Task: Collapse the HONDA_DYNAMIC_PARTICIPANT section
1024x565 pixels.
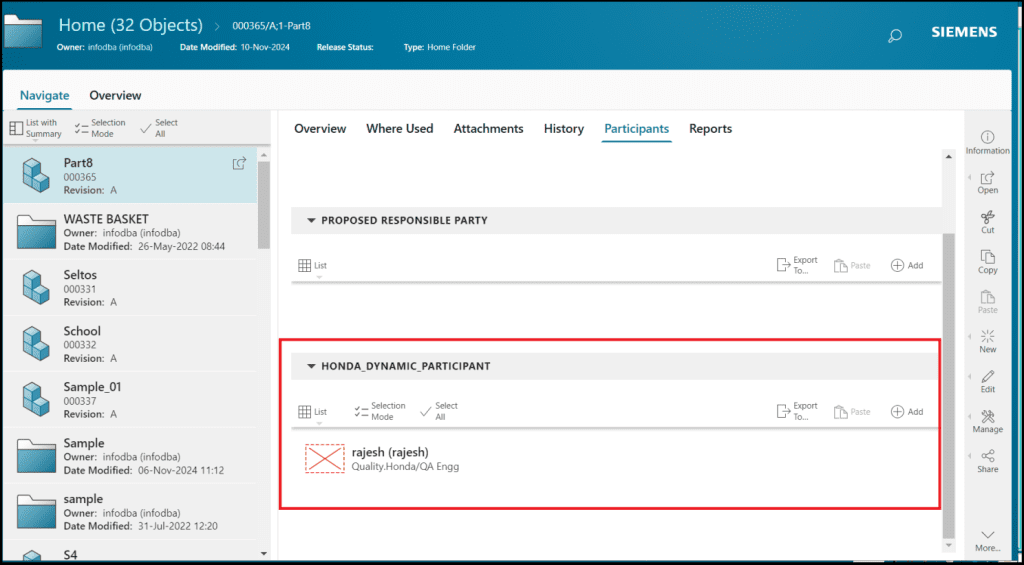Action: pyautogui.click(x=311, y=366)
